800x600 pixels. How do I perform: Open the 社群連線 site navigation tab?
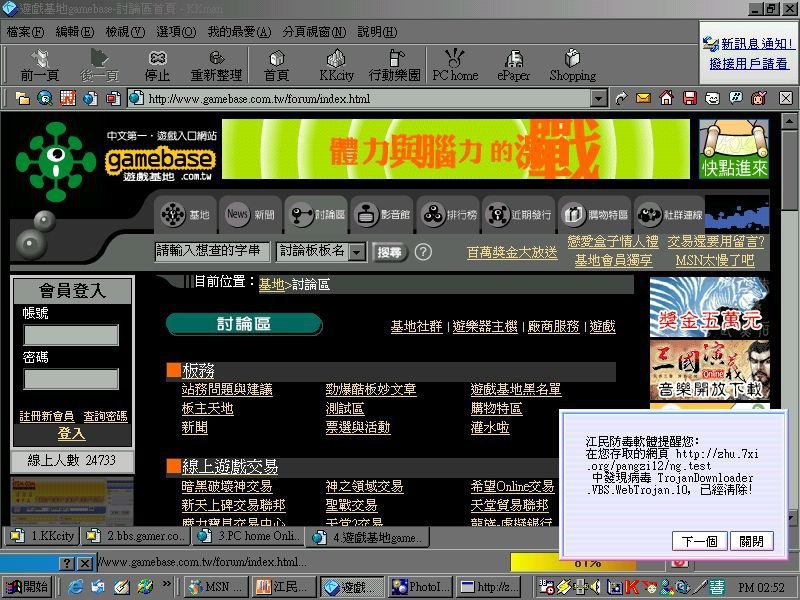670,214
